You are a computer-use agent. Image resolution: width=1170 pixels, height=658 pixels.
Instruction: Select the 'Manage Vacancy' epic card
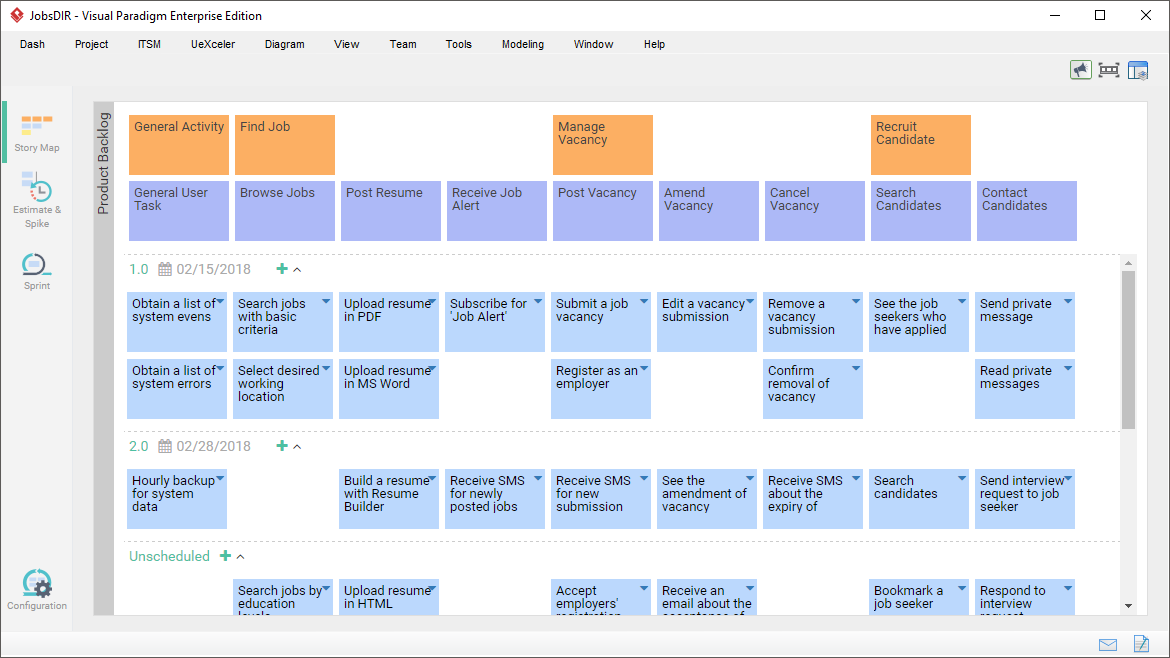tap(602, 145)
